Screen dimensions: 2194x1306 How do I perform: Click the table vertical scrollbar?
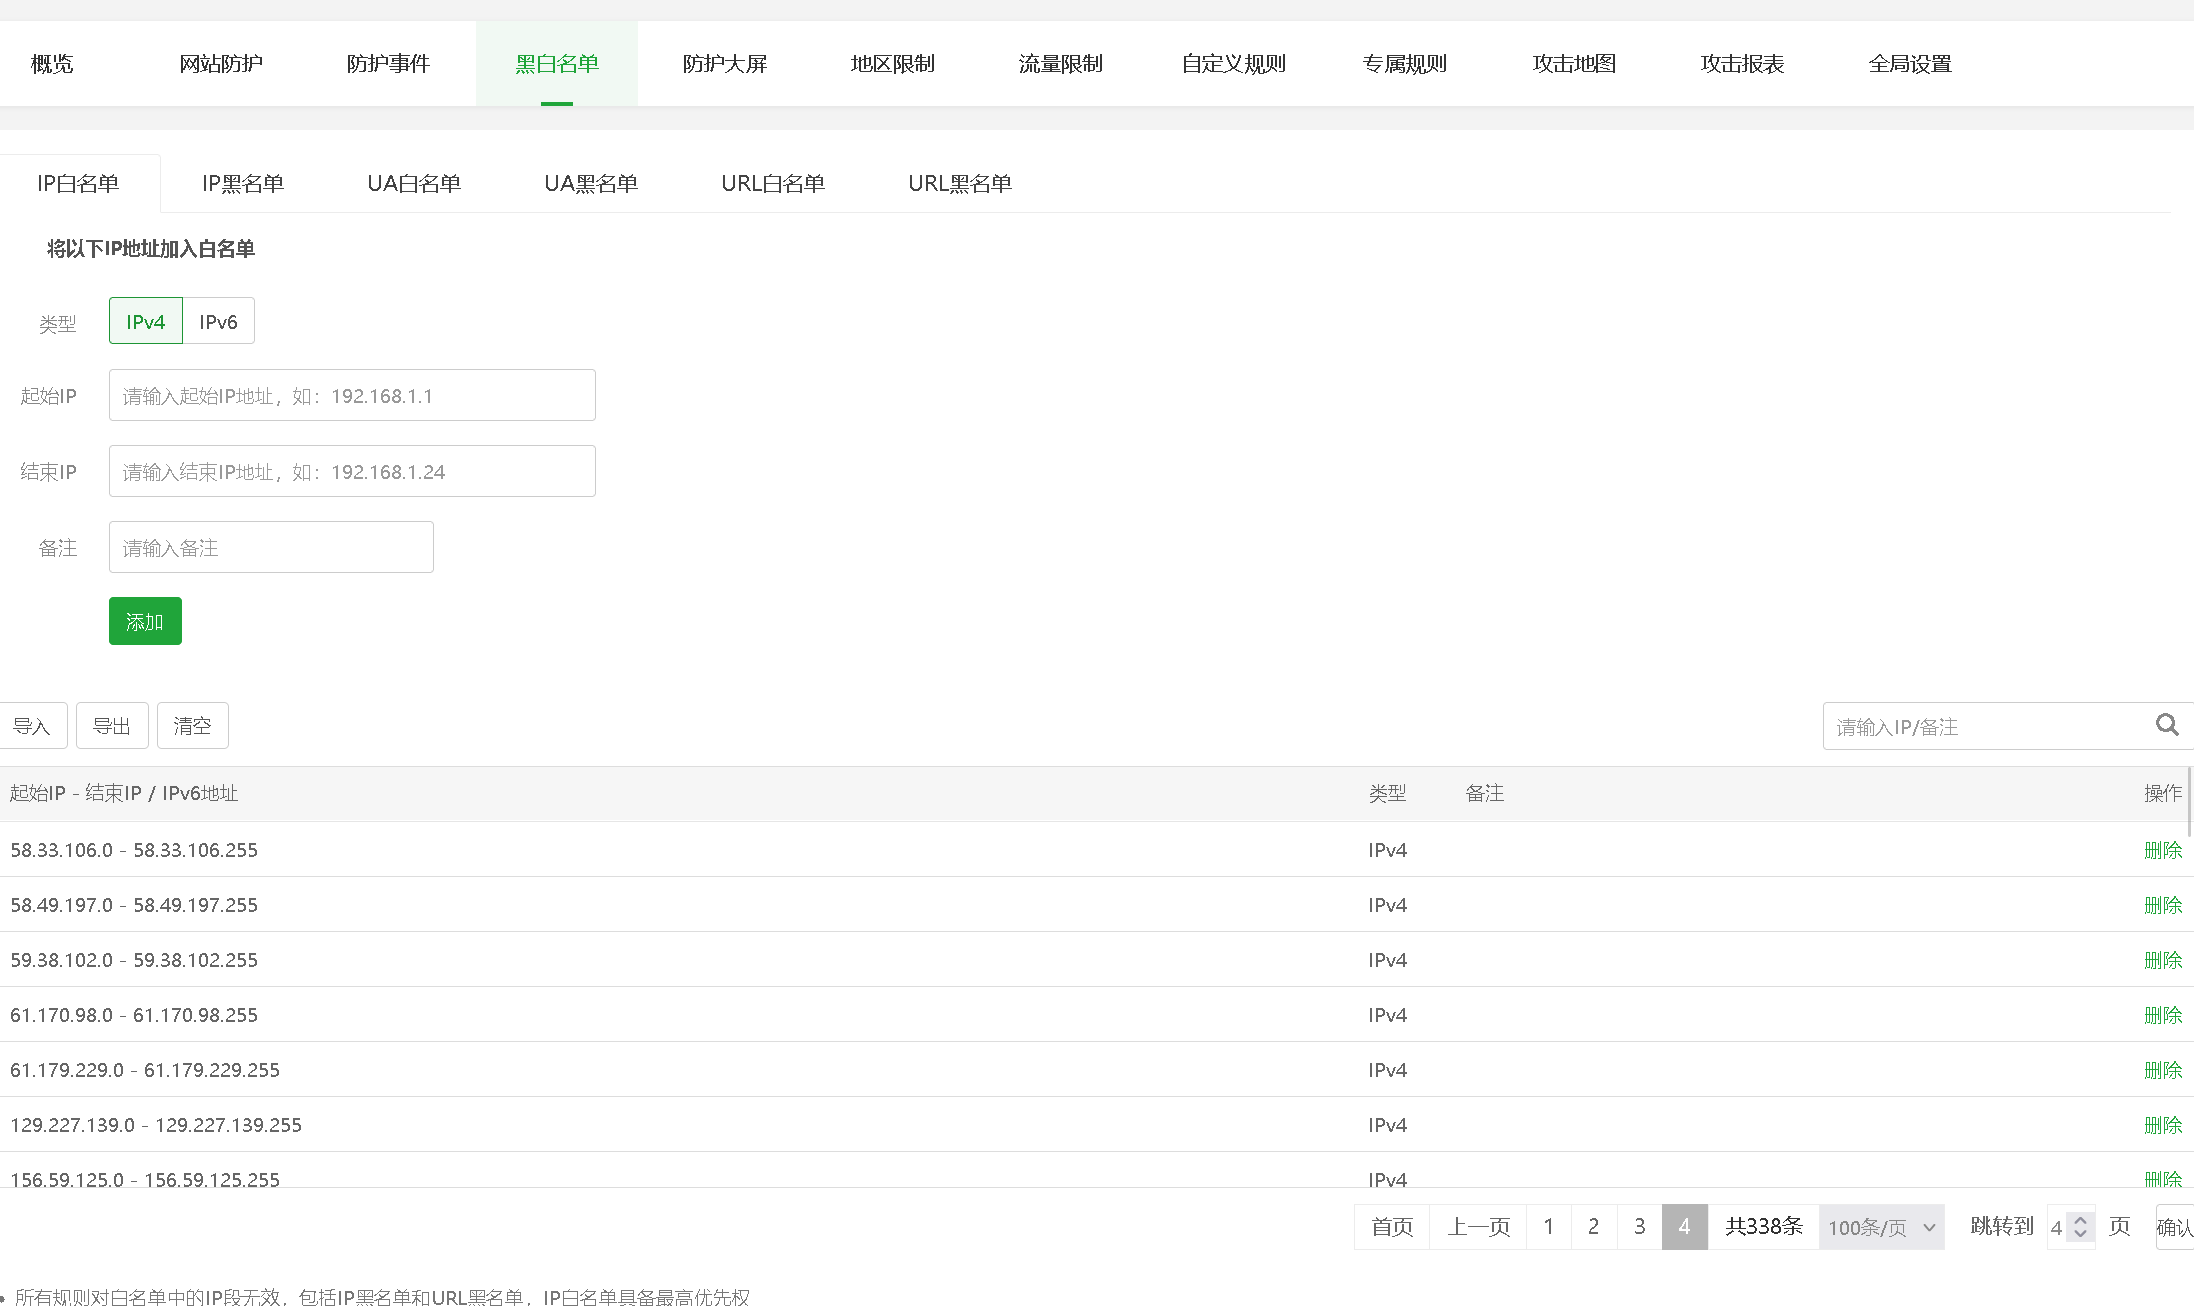coord(2190,800)
